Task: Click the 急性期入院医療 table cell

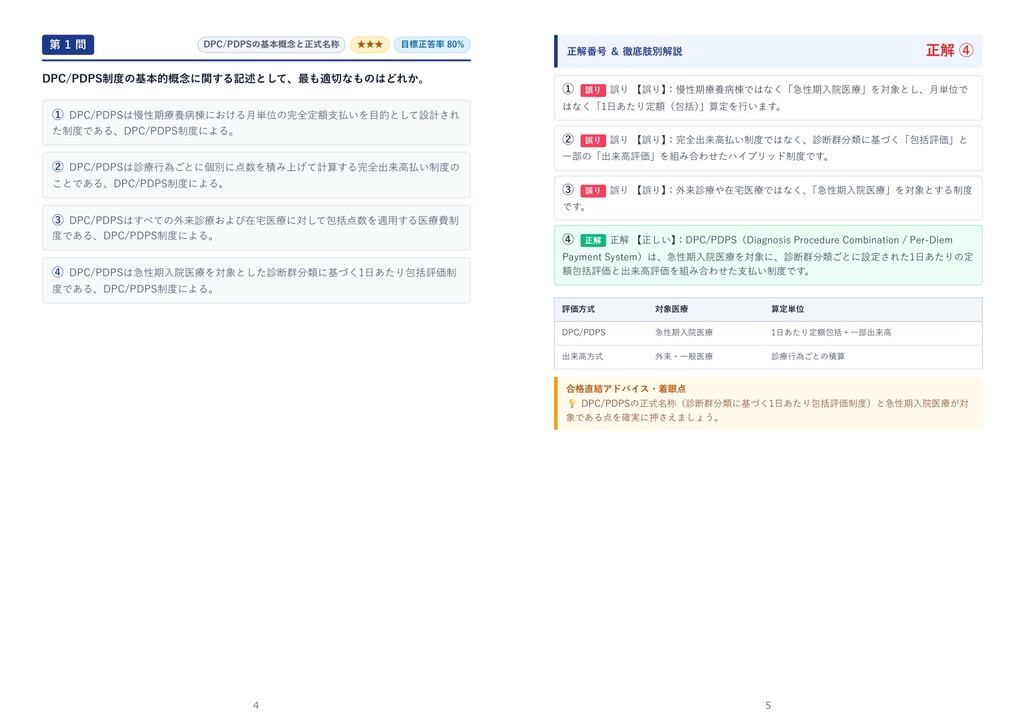Action: [x=684, y=332]
